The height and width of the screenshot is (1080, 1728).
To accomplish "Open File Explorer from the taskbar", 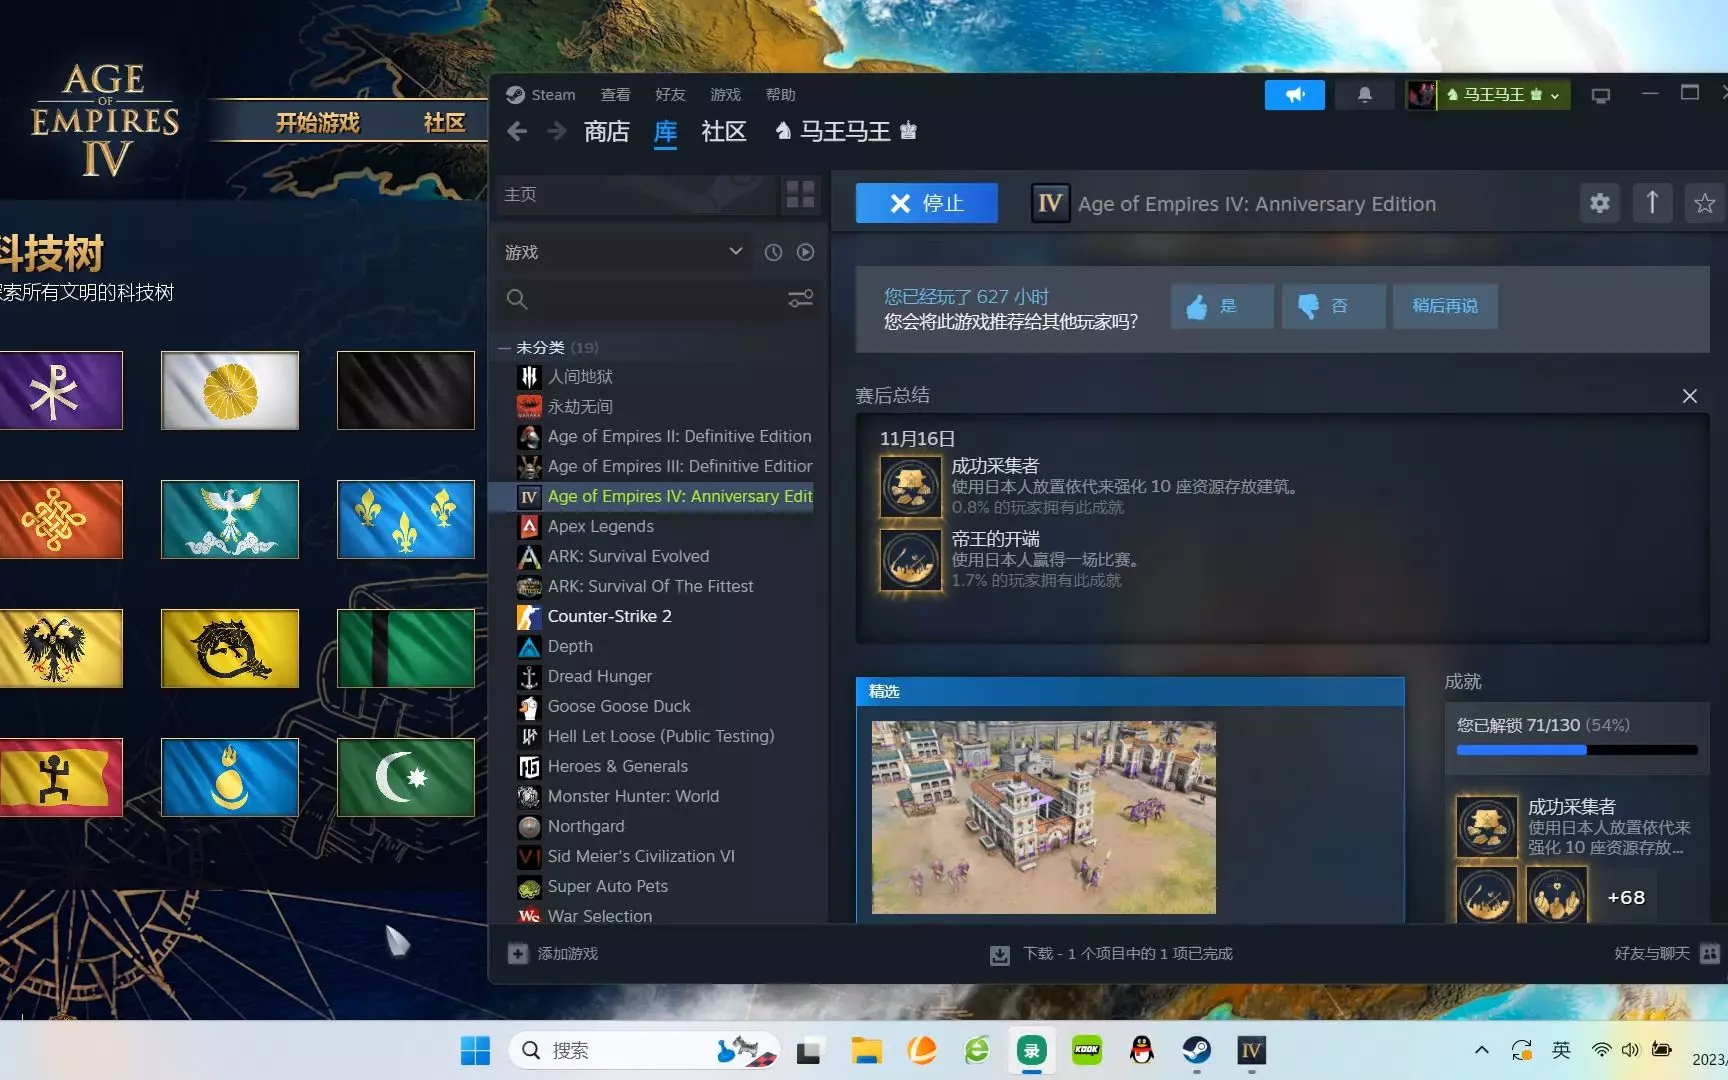I will [866, 1050].
